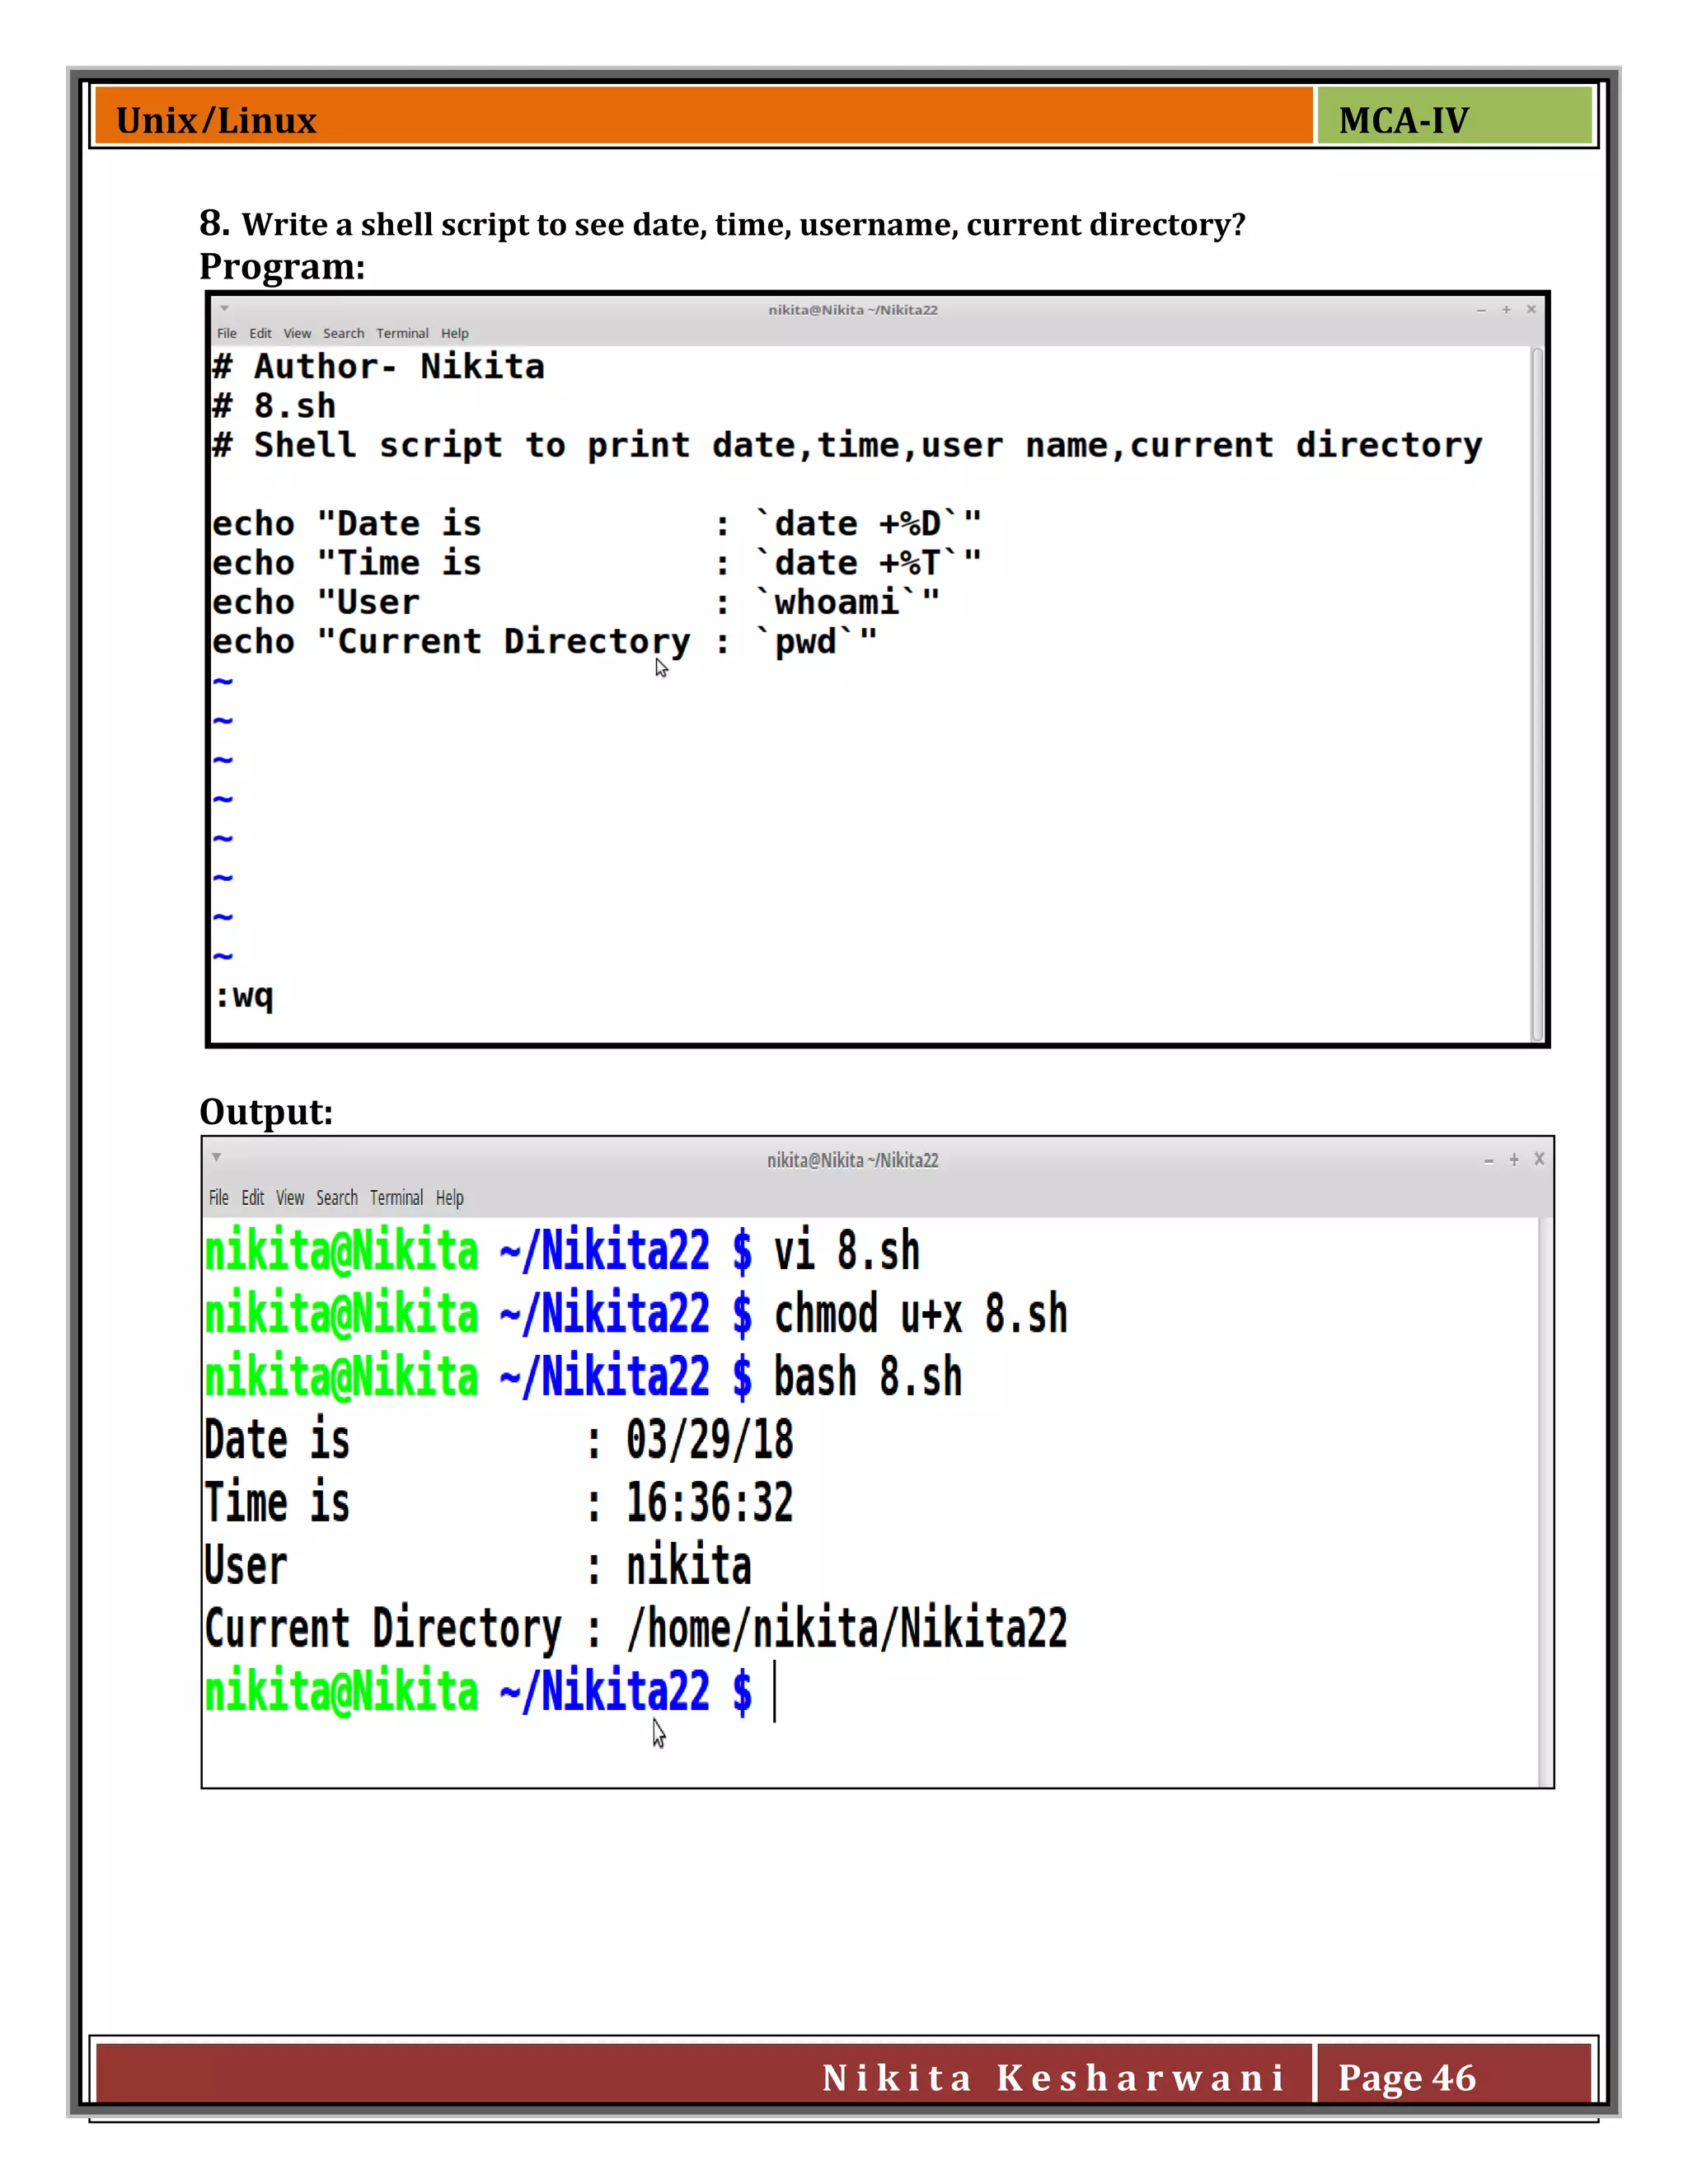
Task: Open Search menu in bottom output terminal
Action: [x=337, y=1197]
